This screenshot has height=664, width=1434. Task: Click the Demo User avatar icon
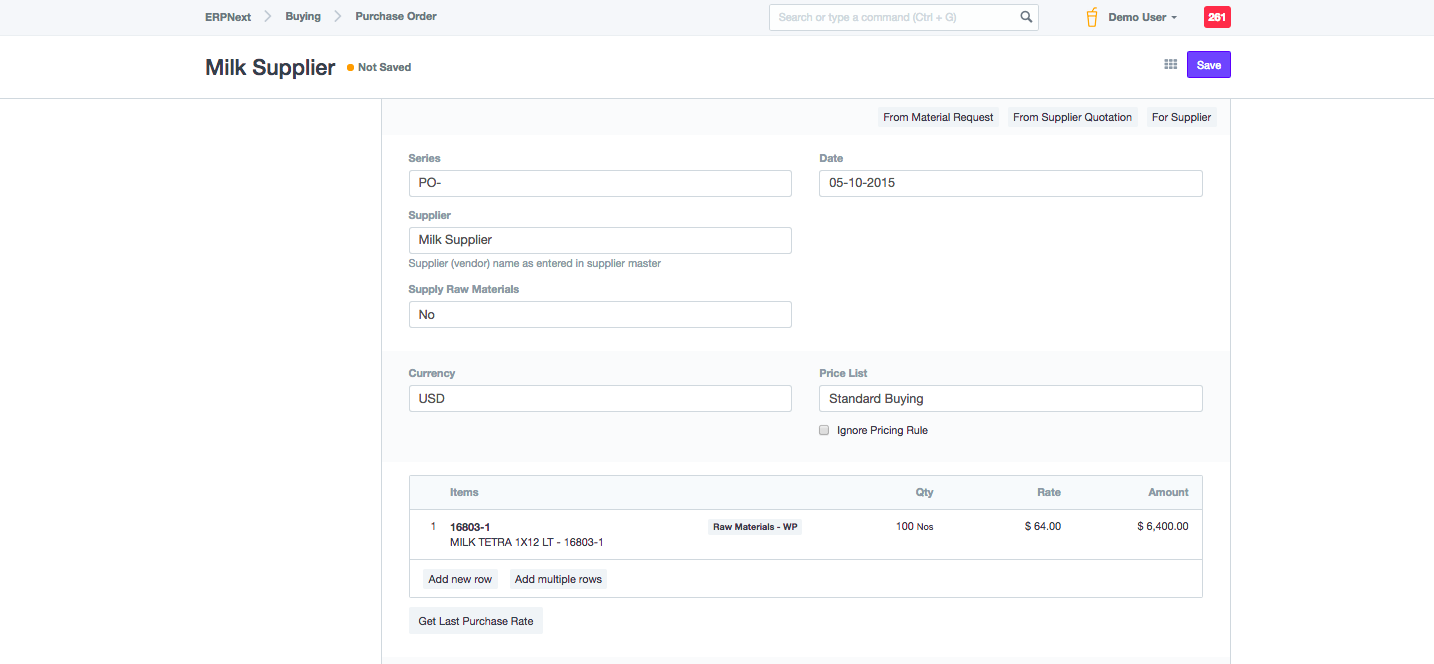pos(1092,17)
